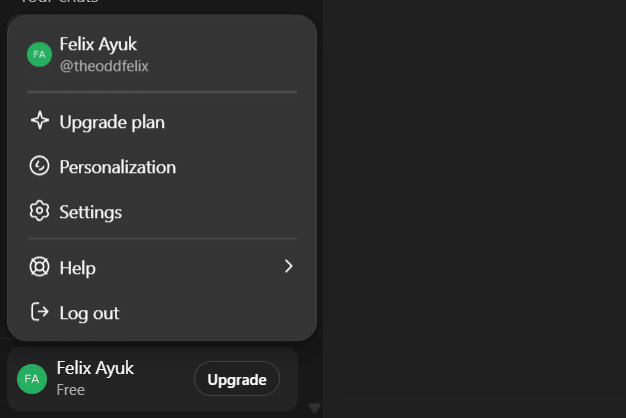Open the Settings menu entry text
This screenshot has height=418, width=626.
click(x=90, y=212)
